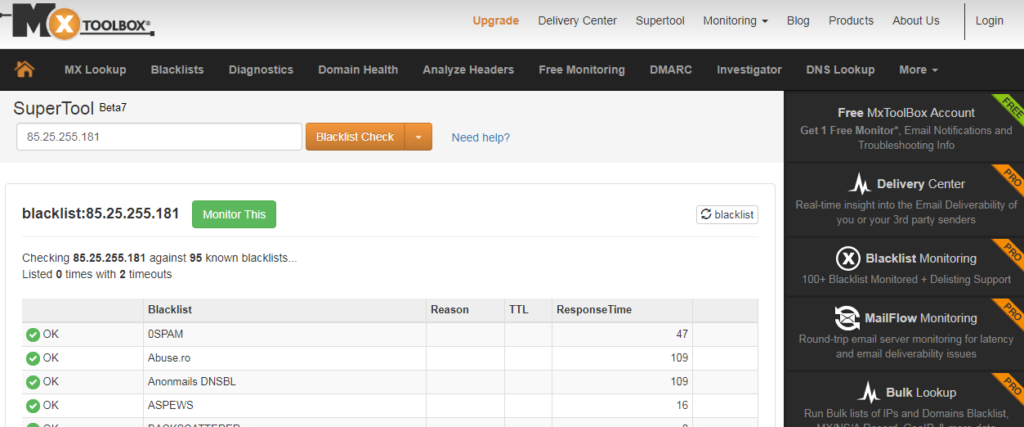The height and width of the screenshot is (427, 1024).
Task: Click the Monitor This button
Action: pos(234,214)
